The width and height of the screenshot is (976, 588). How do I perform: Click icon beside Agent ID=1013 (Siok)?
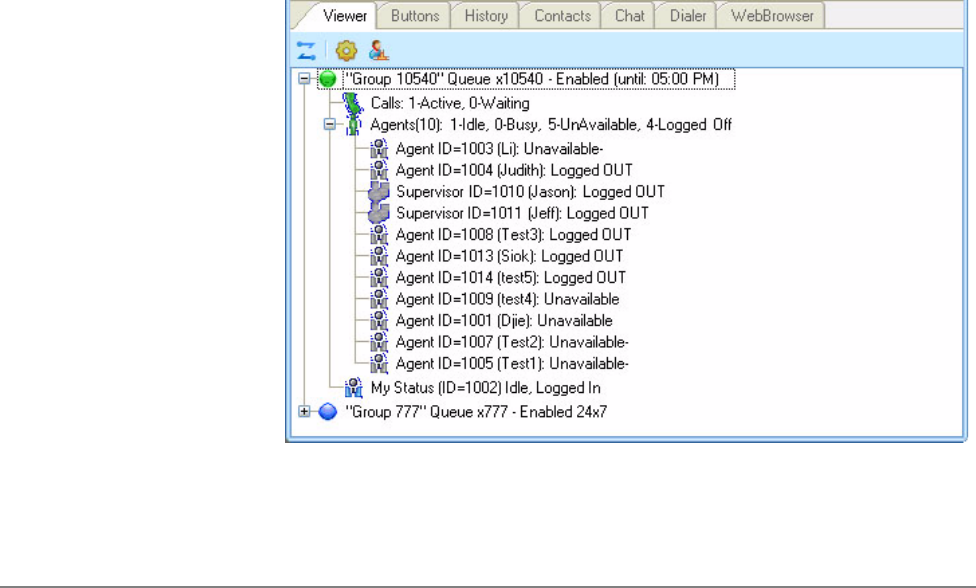(378, 256)
